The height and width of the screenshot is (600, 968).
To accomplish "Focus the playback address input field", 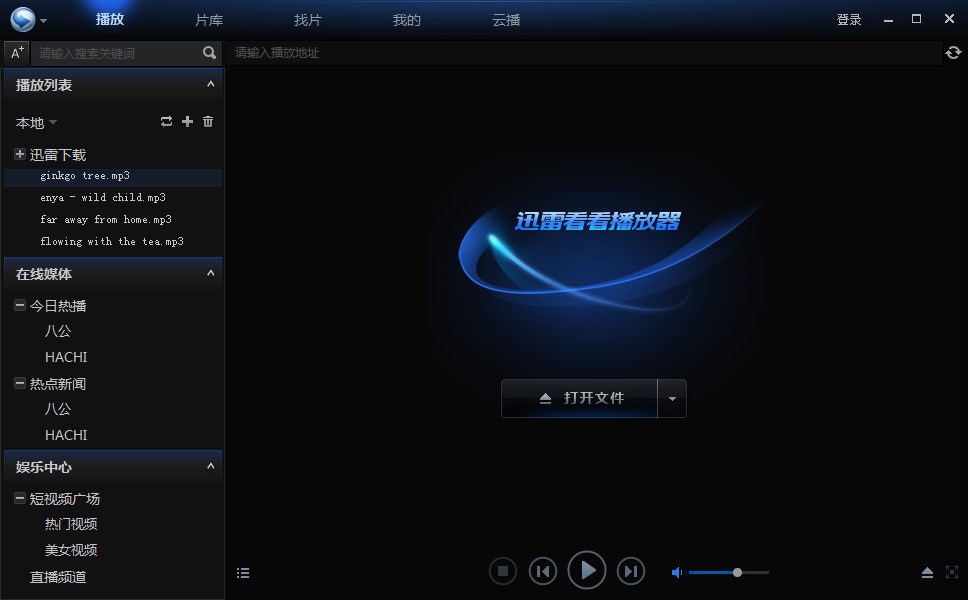I will coord(583,53).
